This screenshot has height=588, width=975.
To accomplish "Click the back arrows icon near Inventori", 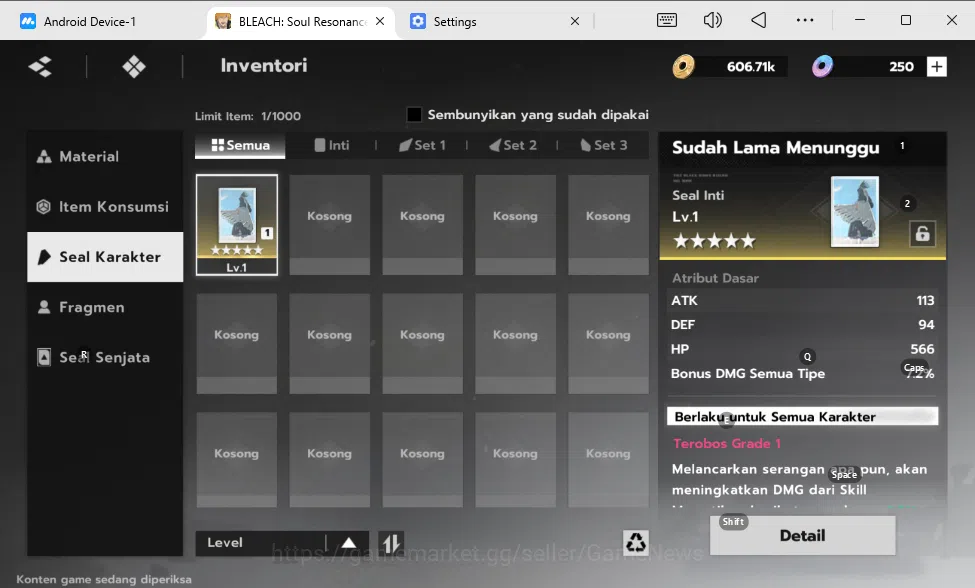I will (x=40, y=67).
